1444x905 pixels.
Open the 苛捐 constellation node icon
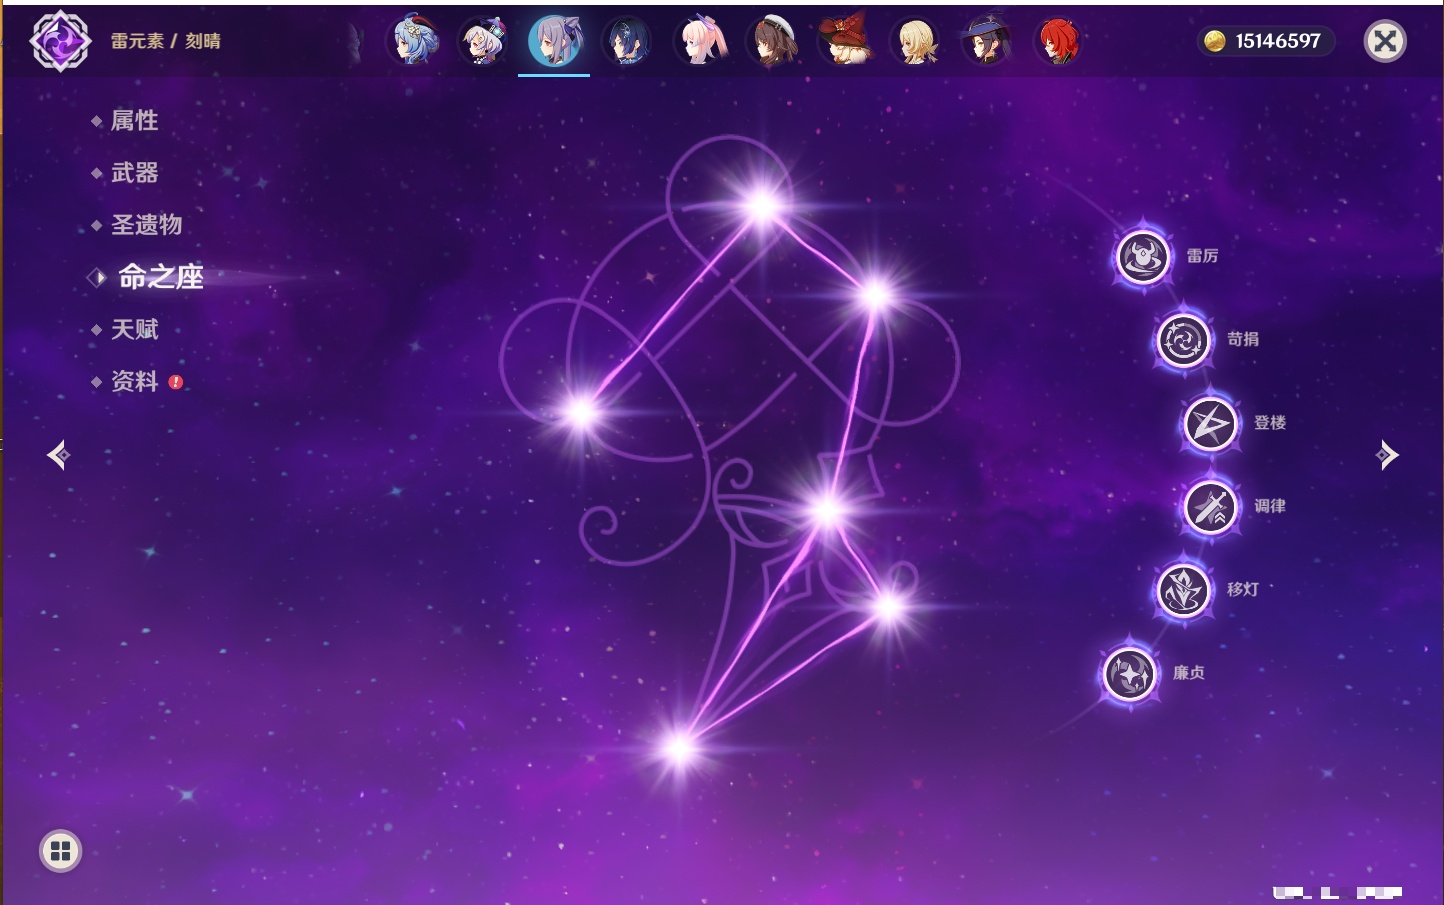click(x=1184, y=340)
